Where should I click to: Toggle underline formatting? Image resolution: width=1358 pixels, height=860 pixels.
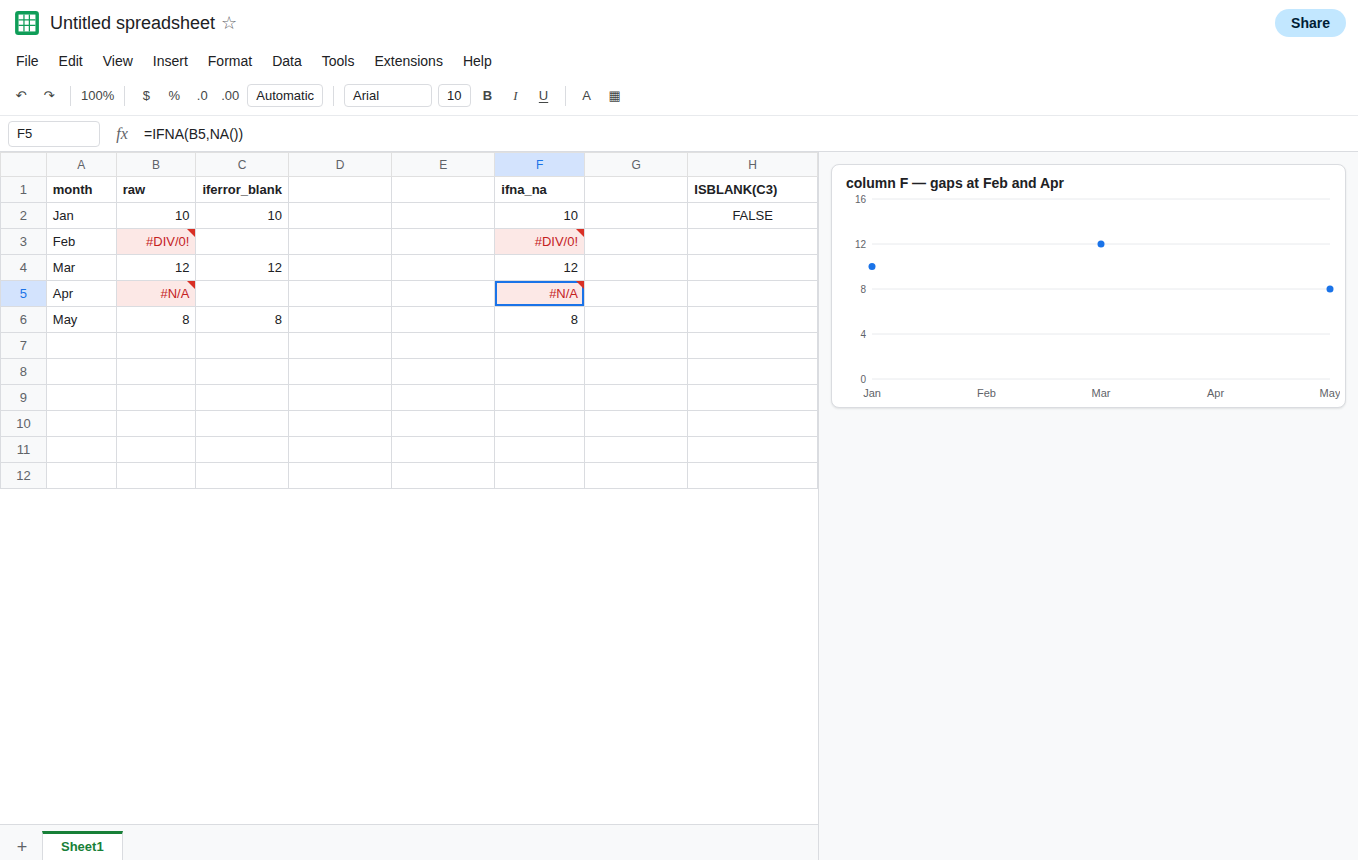tap(544, 96)
